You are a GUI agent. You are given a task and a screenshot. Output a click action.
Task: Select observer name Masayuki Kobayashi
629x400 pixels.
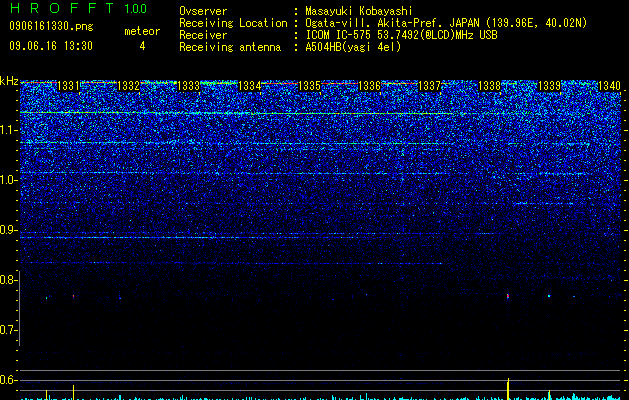pyautogui.click(x=359, y=11)
